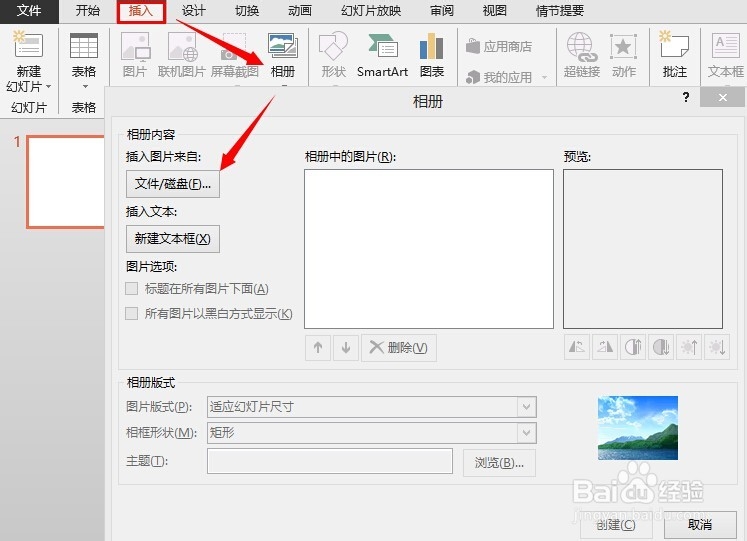
Task: Click the 创建(C) button
Action: pyautogui.click(x=616, y=525)
